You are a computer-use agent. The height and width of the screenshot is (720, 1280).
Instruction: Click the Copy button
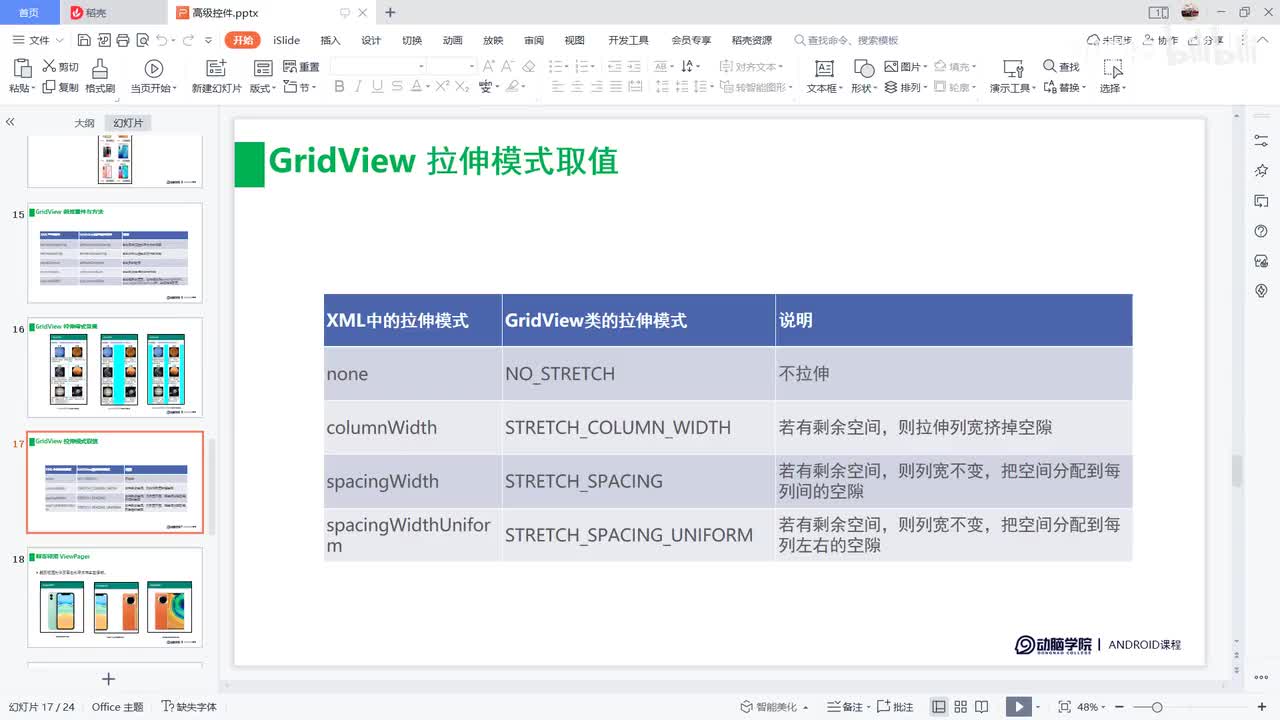click(x=60, y=88)
